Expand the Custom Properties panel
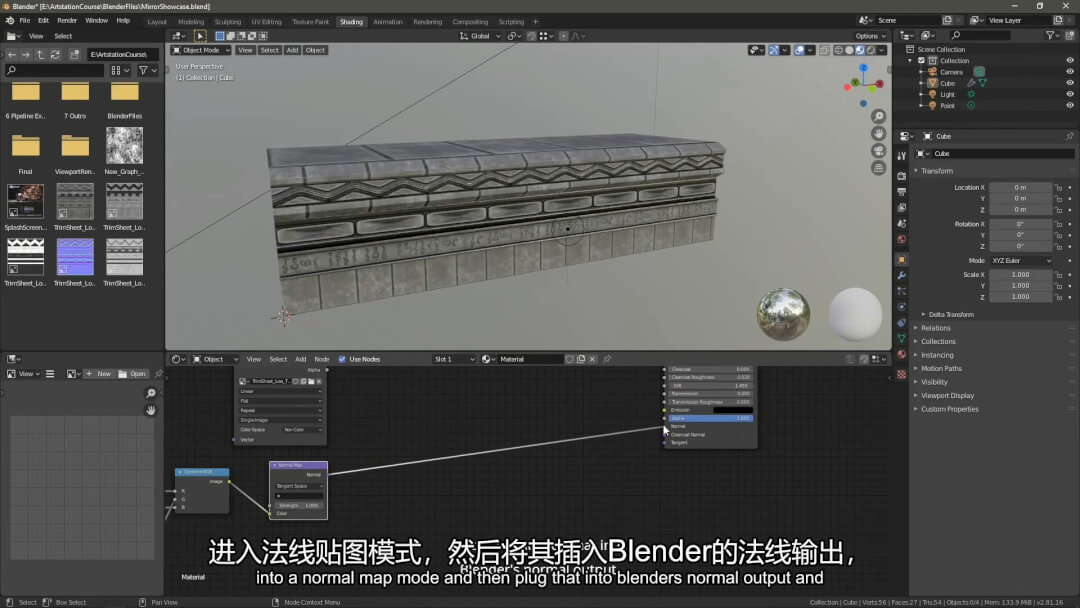Image resolution: width=1080 pixels, height=608 pixels. click(948, 409)
